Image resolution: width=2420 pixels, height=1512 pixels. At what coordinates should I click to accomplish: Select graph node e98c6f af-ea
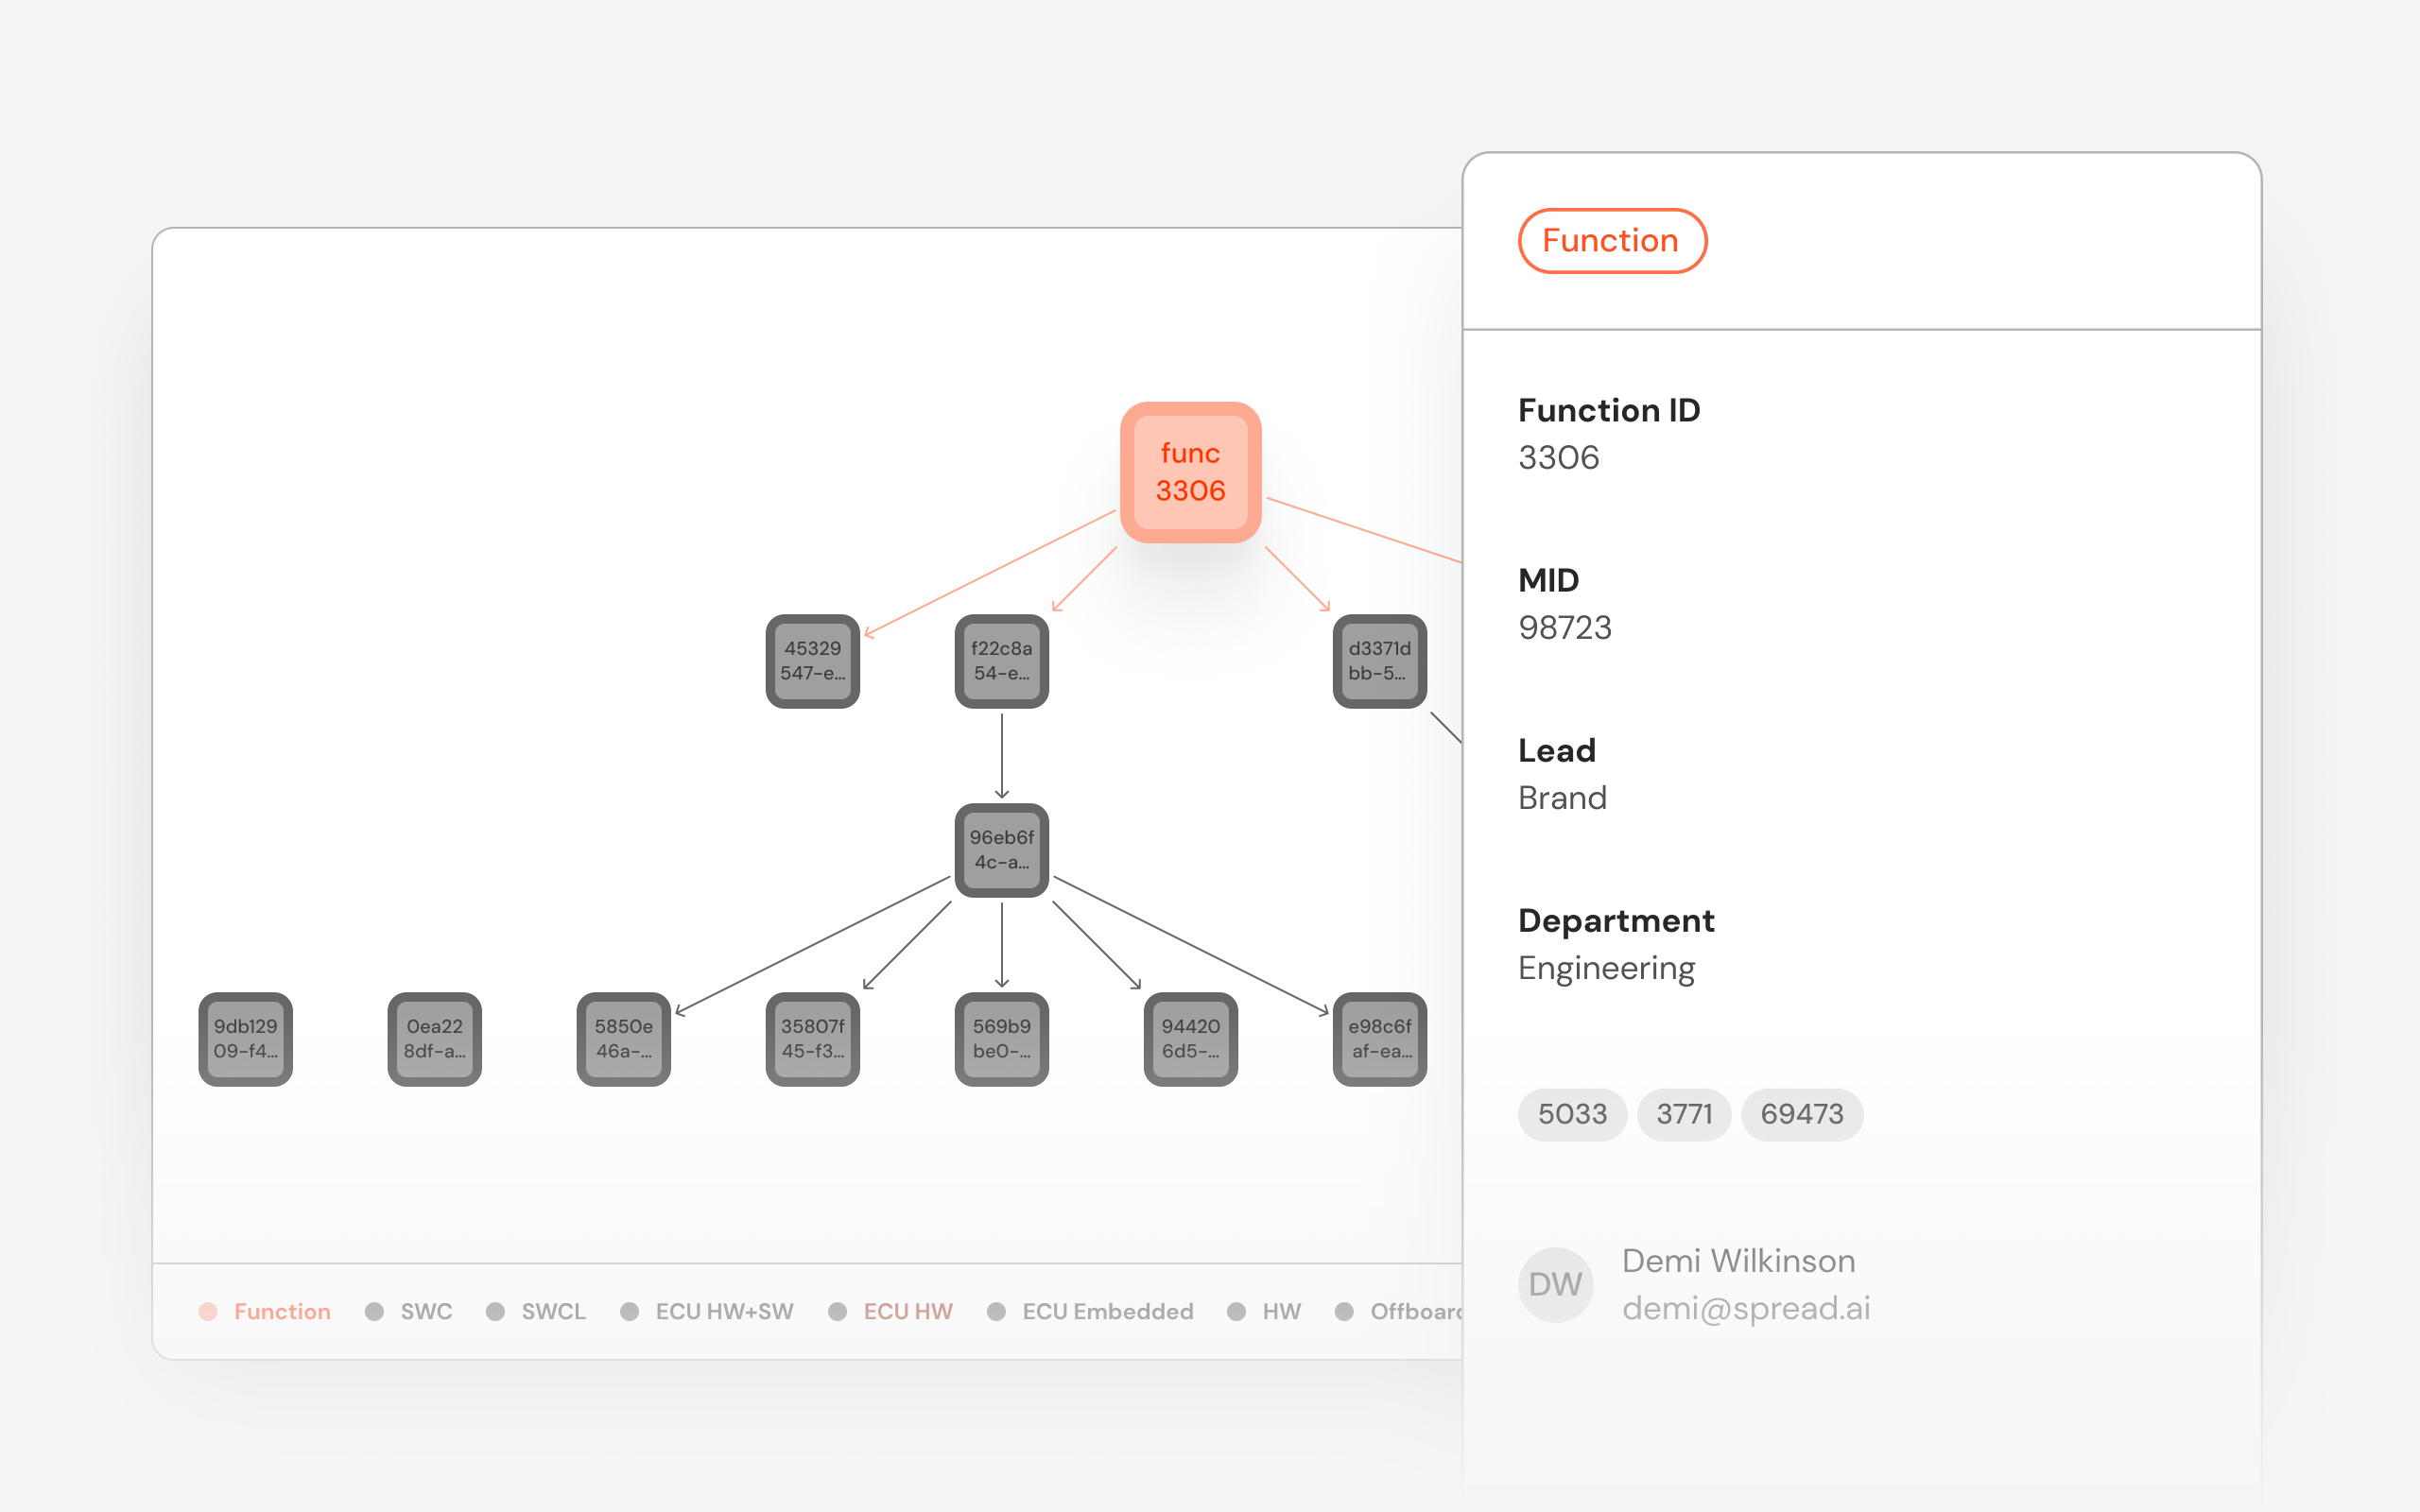tap(1379, 1039)
